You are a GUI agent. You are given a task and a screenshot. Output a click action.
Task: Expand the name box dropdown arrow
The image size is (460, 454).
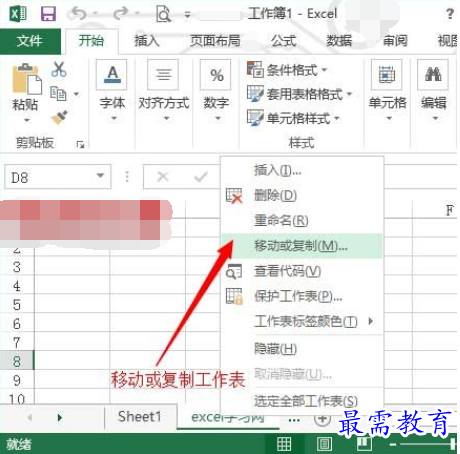click(x=100, y=176)
